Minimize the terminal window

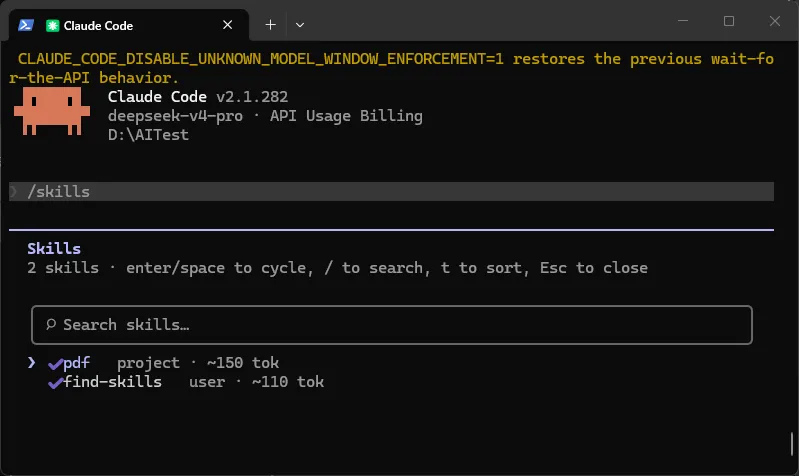tap(683, 21)
